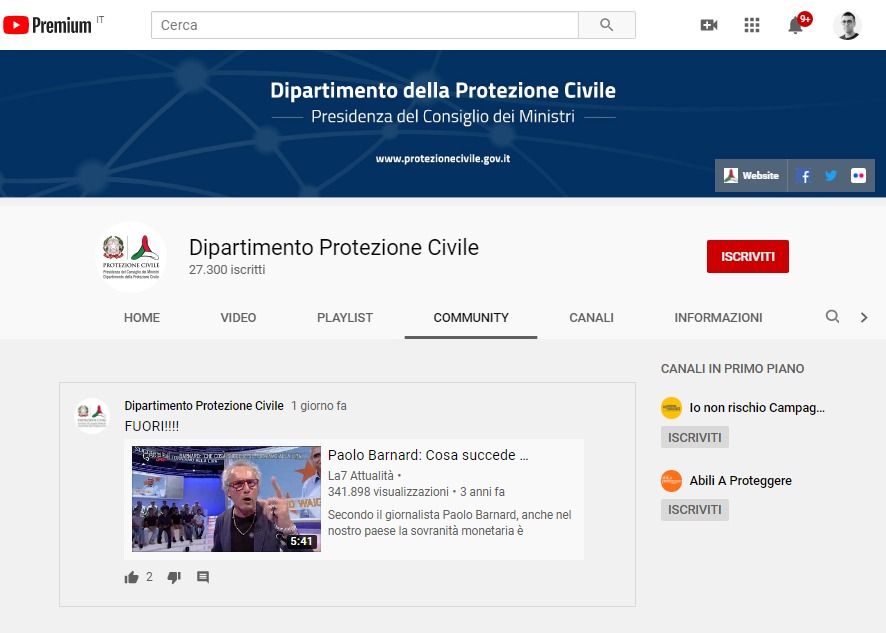The width and height of the screenshot is (886, 633).
Task: Click the 'CANALI IN PRIMO PIANO' heading
Action: [732, 368]
